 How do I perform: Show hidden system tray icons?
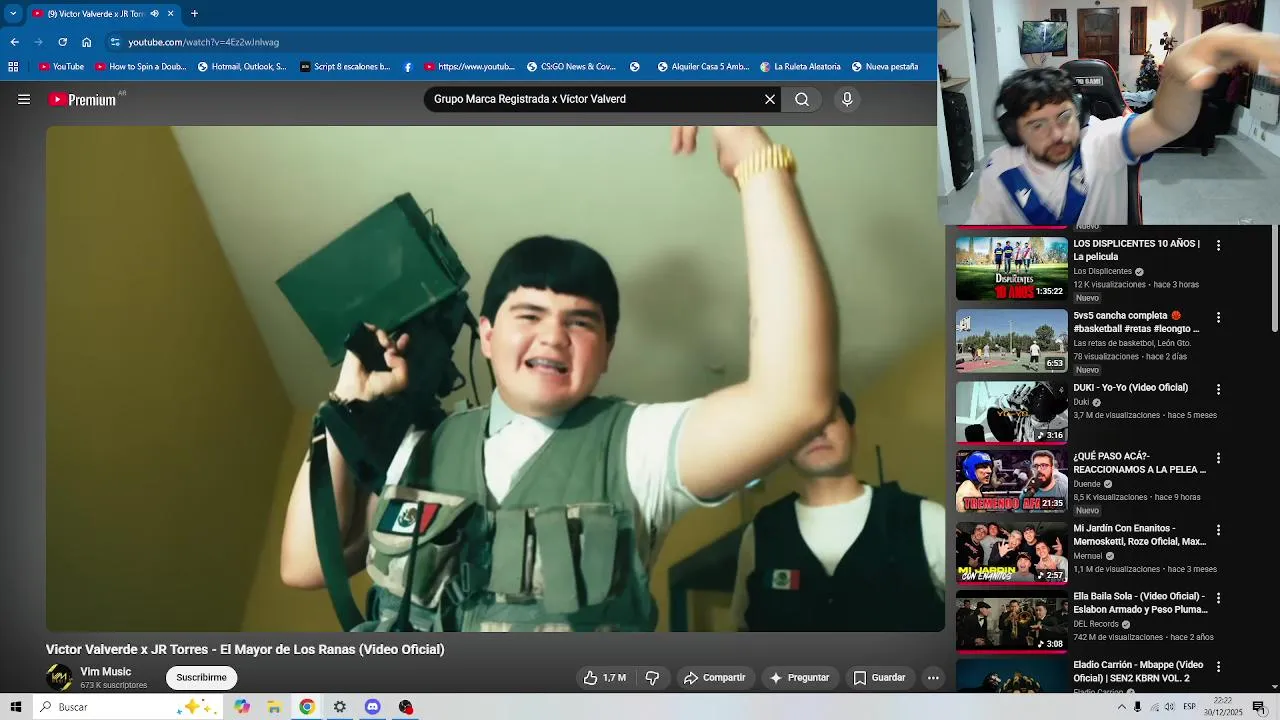[x=1121, y=707]
